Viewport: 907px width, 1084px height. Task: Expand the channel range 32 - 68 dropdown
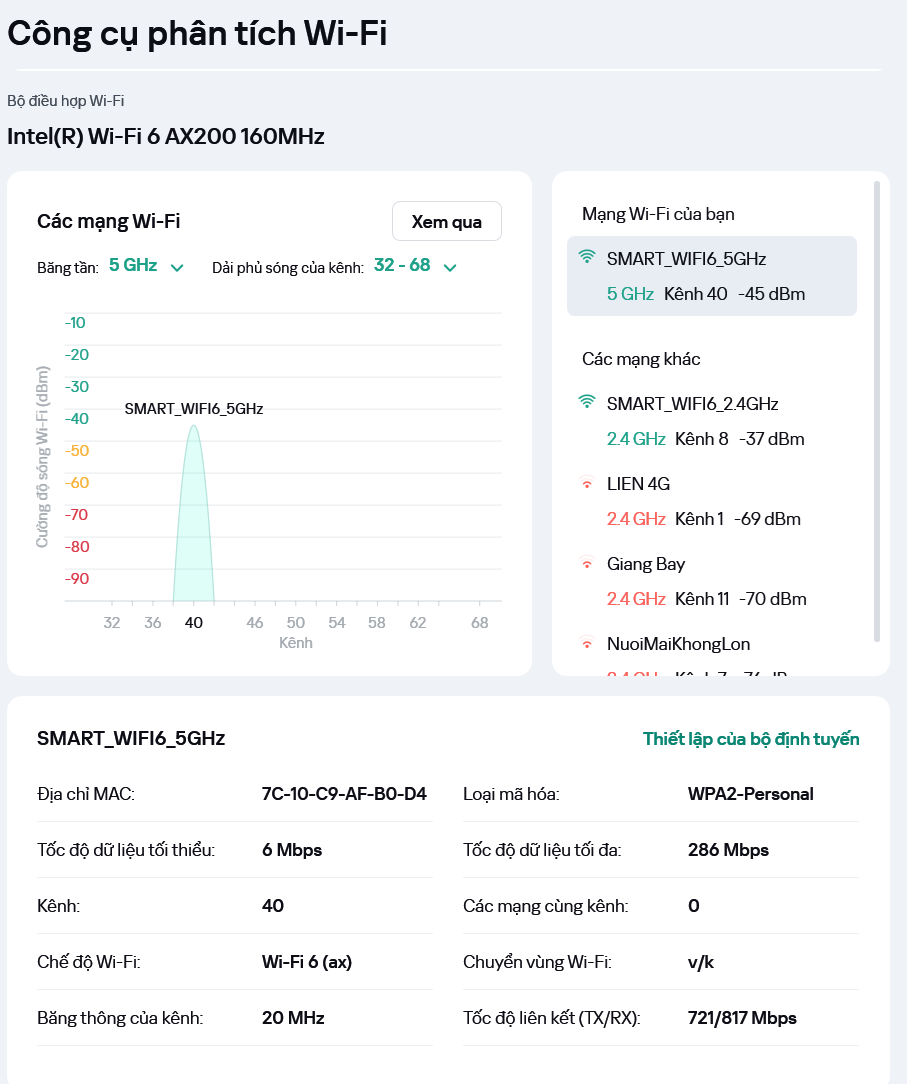415,265
